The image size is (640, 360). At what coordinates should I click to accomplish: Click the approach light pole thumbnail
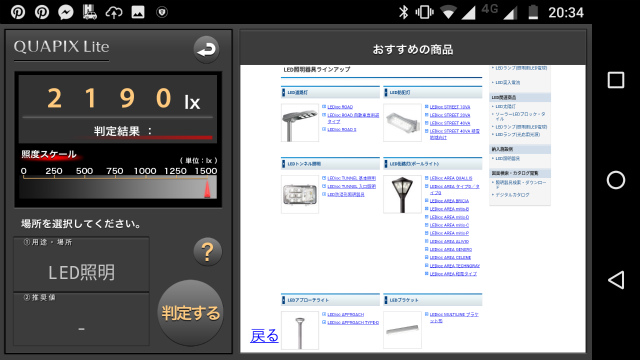[x=300, y=330]
